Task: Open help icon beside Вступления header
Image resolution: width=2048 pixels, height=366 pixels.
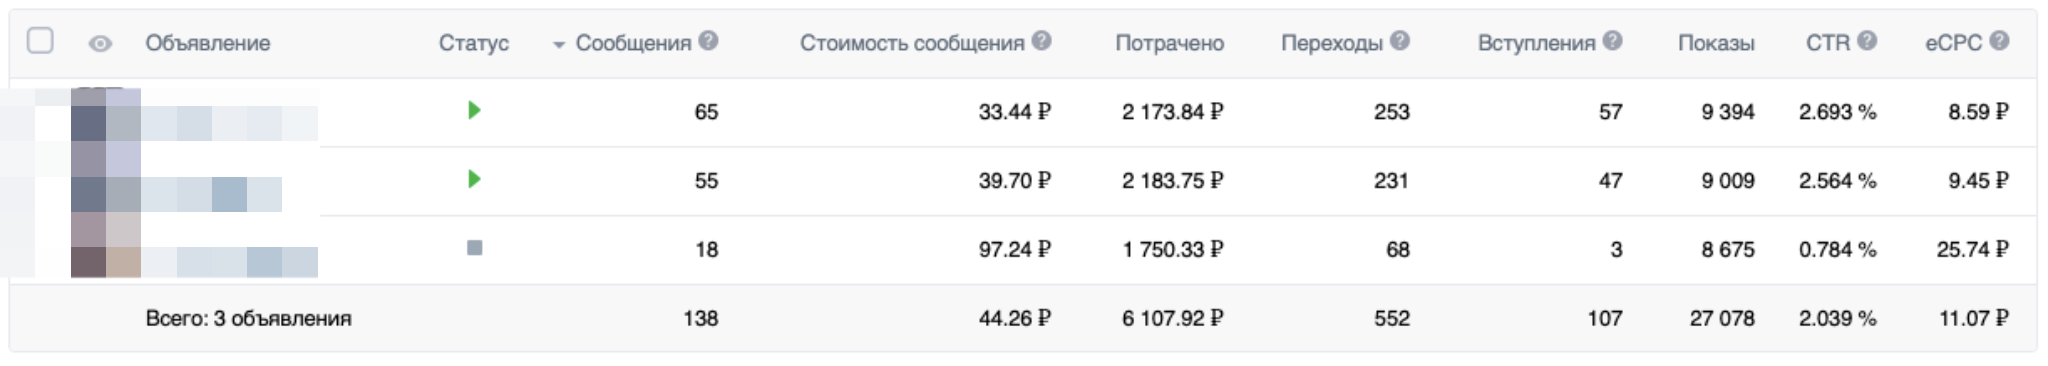Action: (1612, 41)
